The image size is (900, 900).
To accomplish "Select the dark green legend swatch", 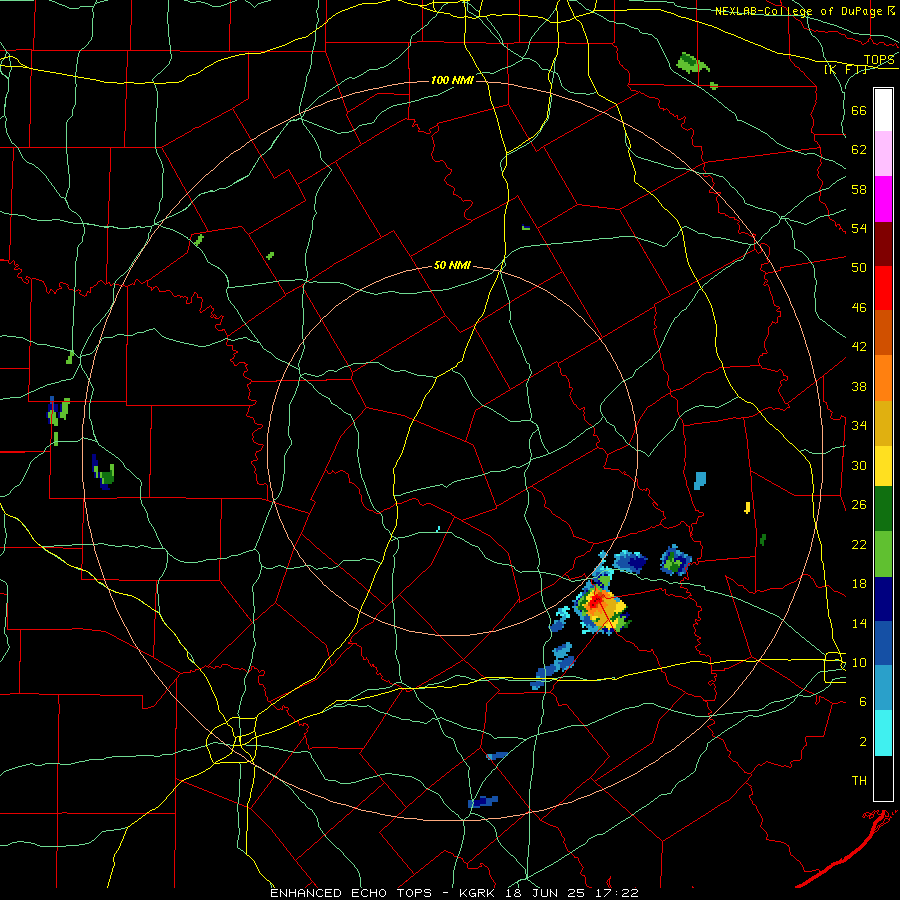I will pyautogui.click(x=883, y=509).
